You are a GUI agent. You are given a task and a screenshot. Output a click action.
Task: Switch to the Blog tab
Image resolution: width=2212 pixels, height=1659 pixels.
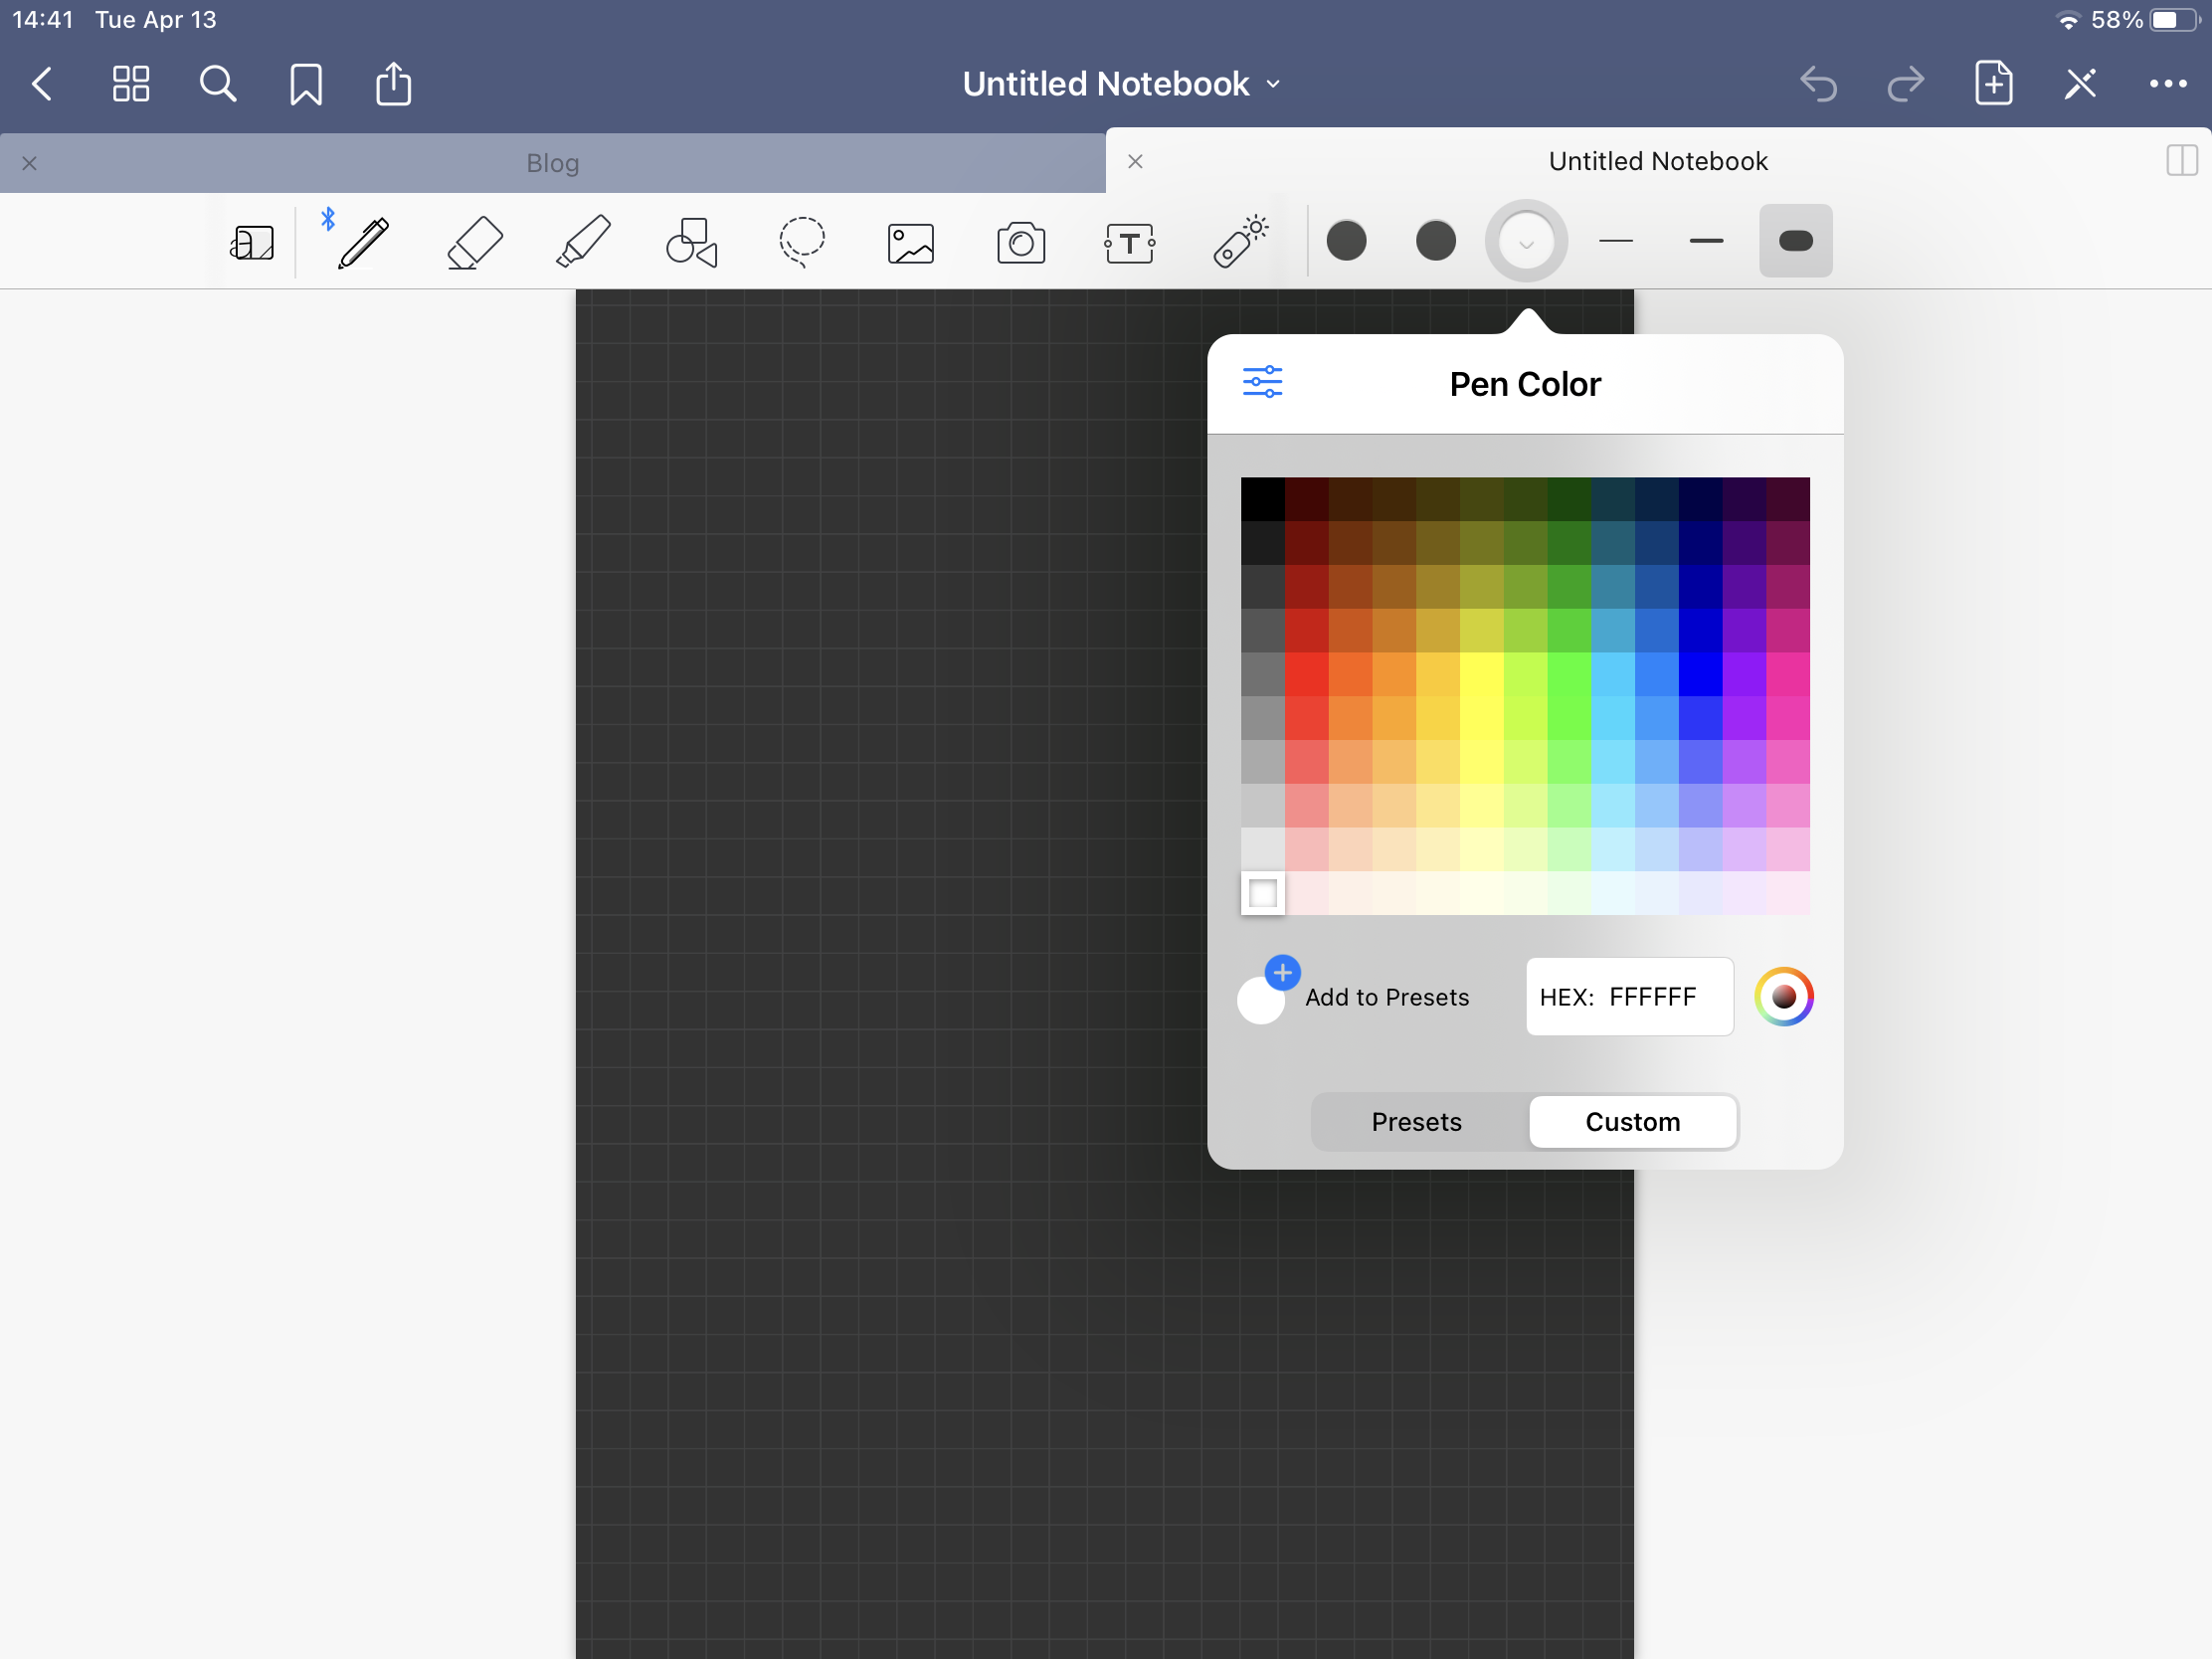(552, 163)
